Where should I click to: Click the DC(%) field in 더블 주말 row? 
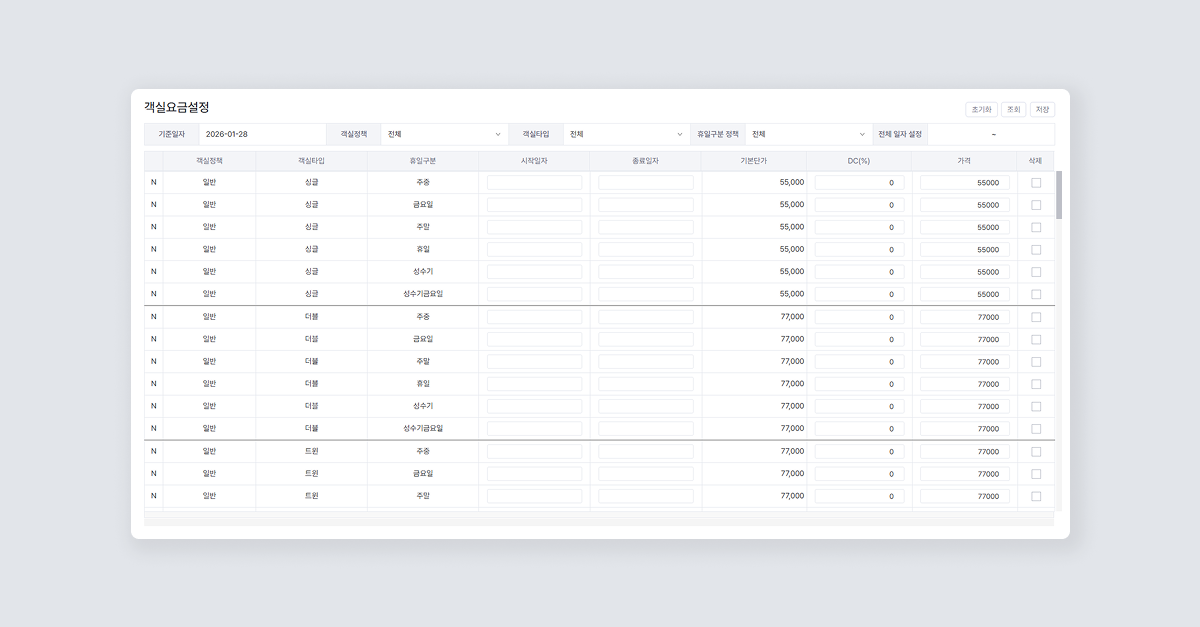coord(860,361)
